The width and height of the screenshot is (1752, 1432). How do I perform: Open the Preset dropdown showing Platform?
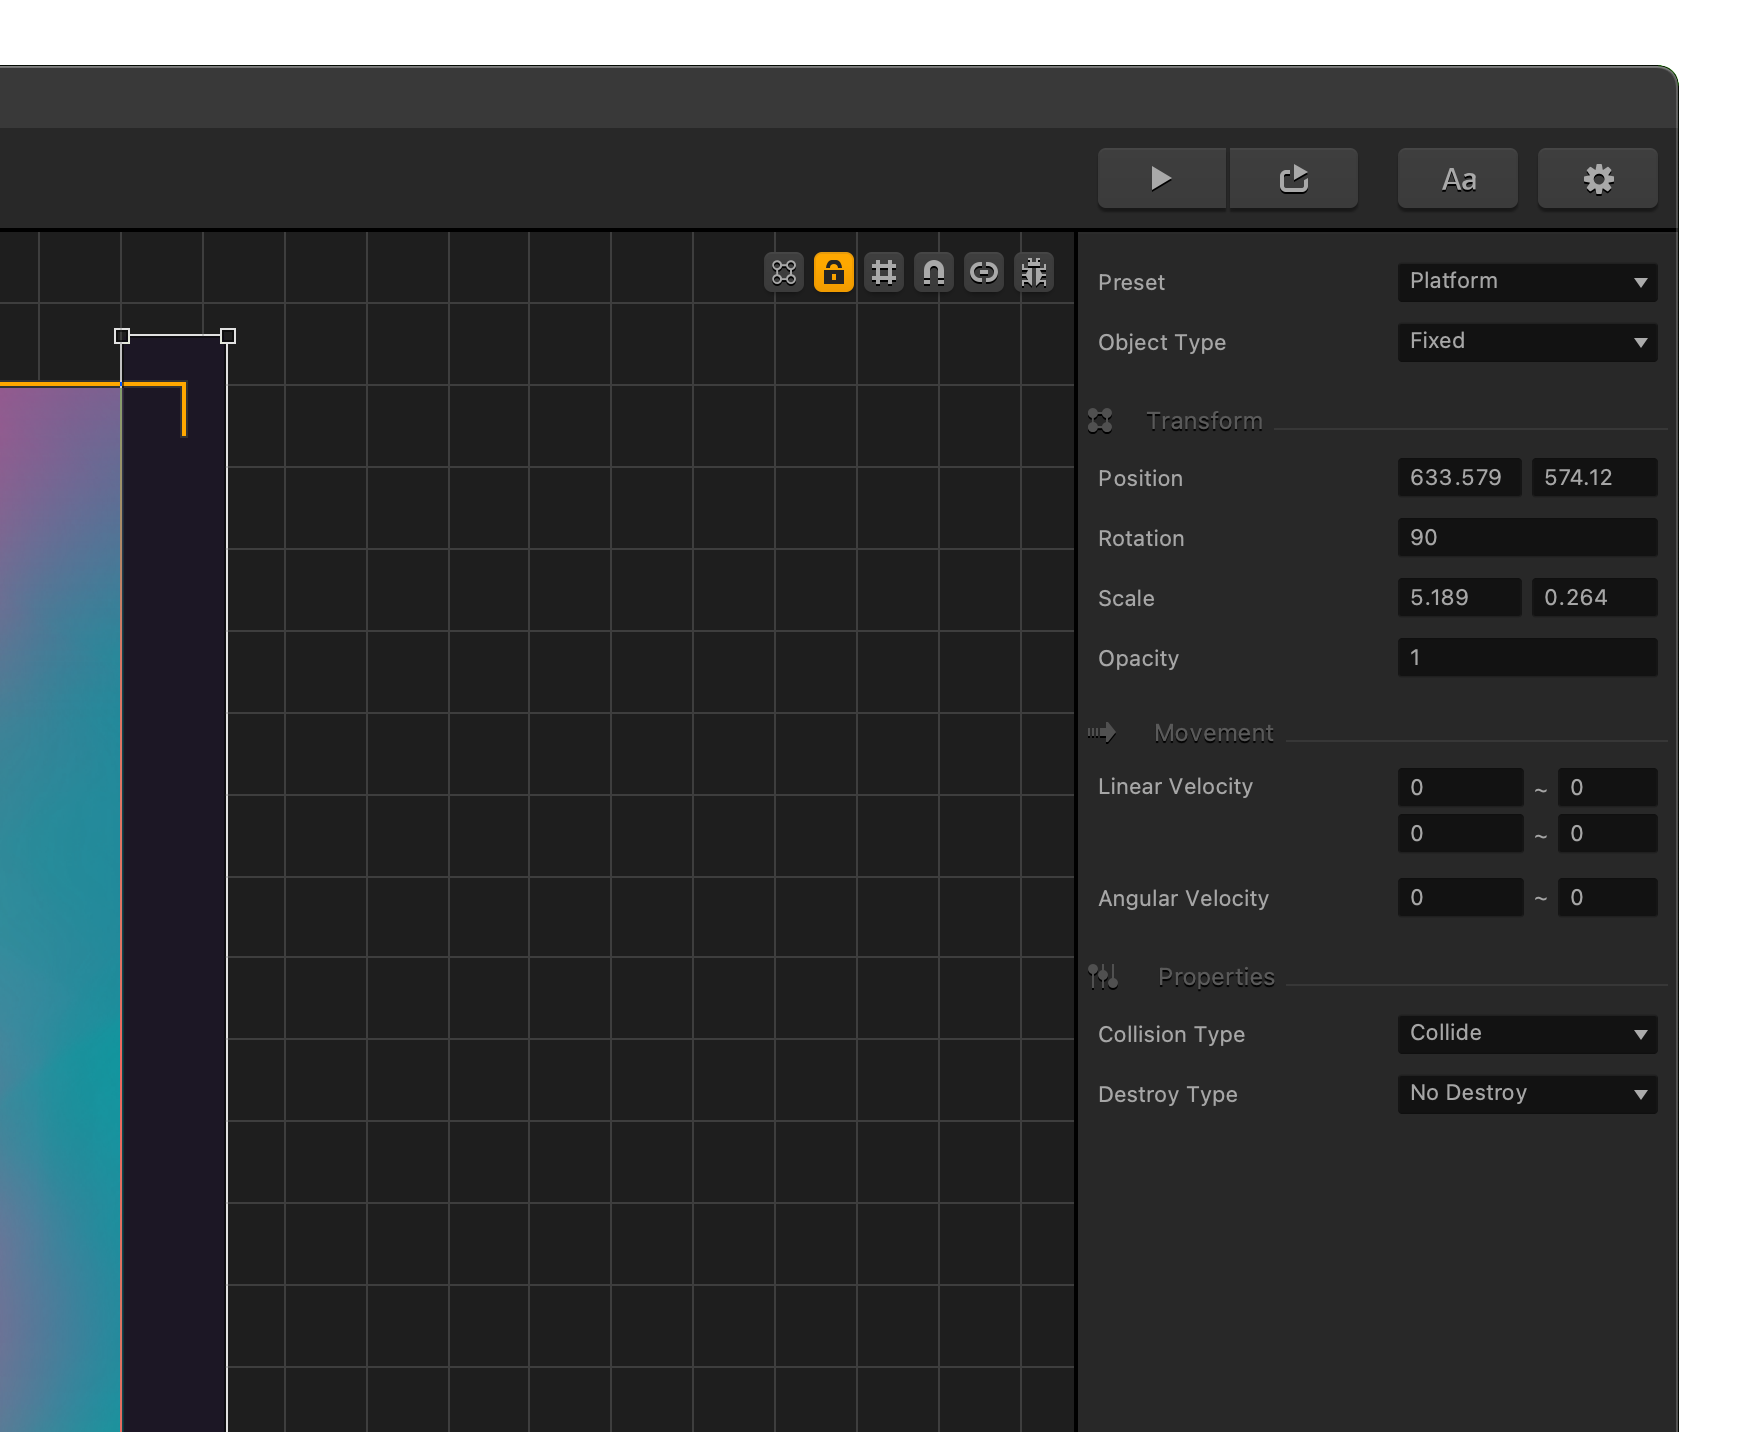1528,282
